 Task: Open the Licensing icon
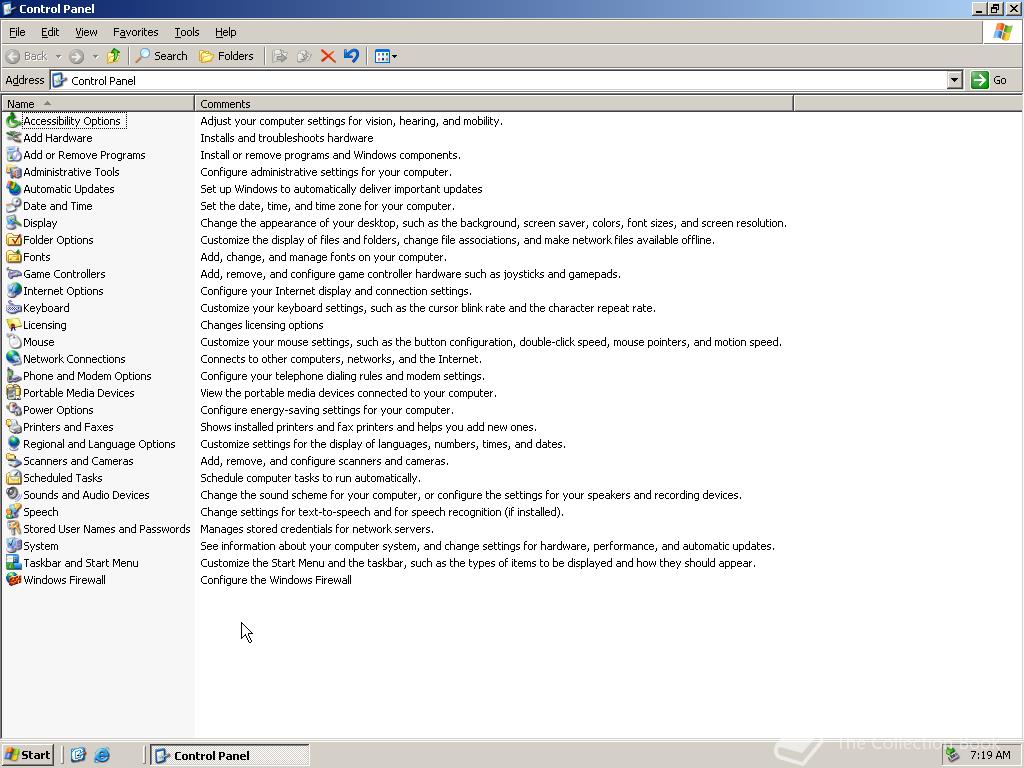tap(13, 325)
